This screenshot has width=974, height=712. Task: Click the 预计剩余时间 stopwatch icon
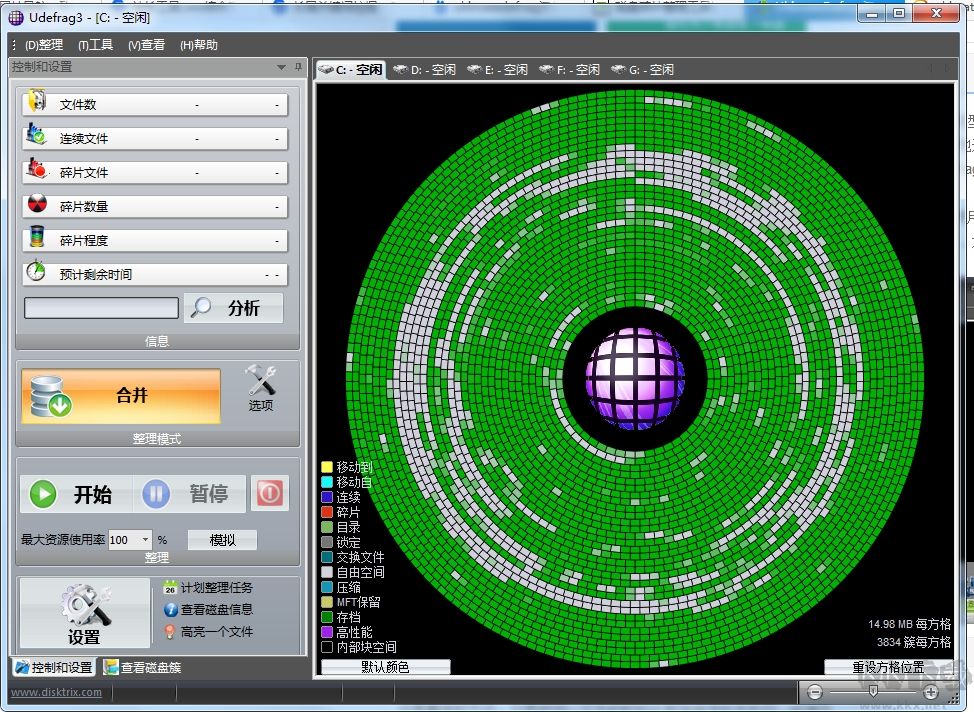pos(37,272)
